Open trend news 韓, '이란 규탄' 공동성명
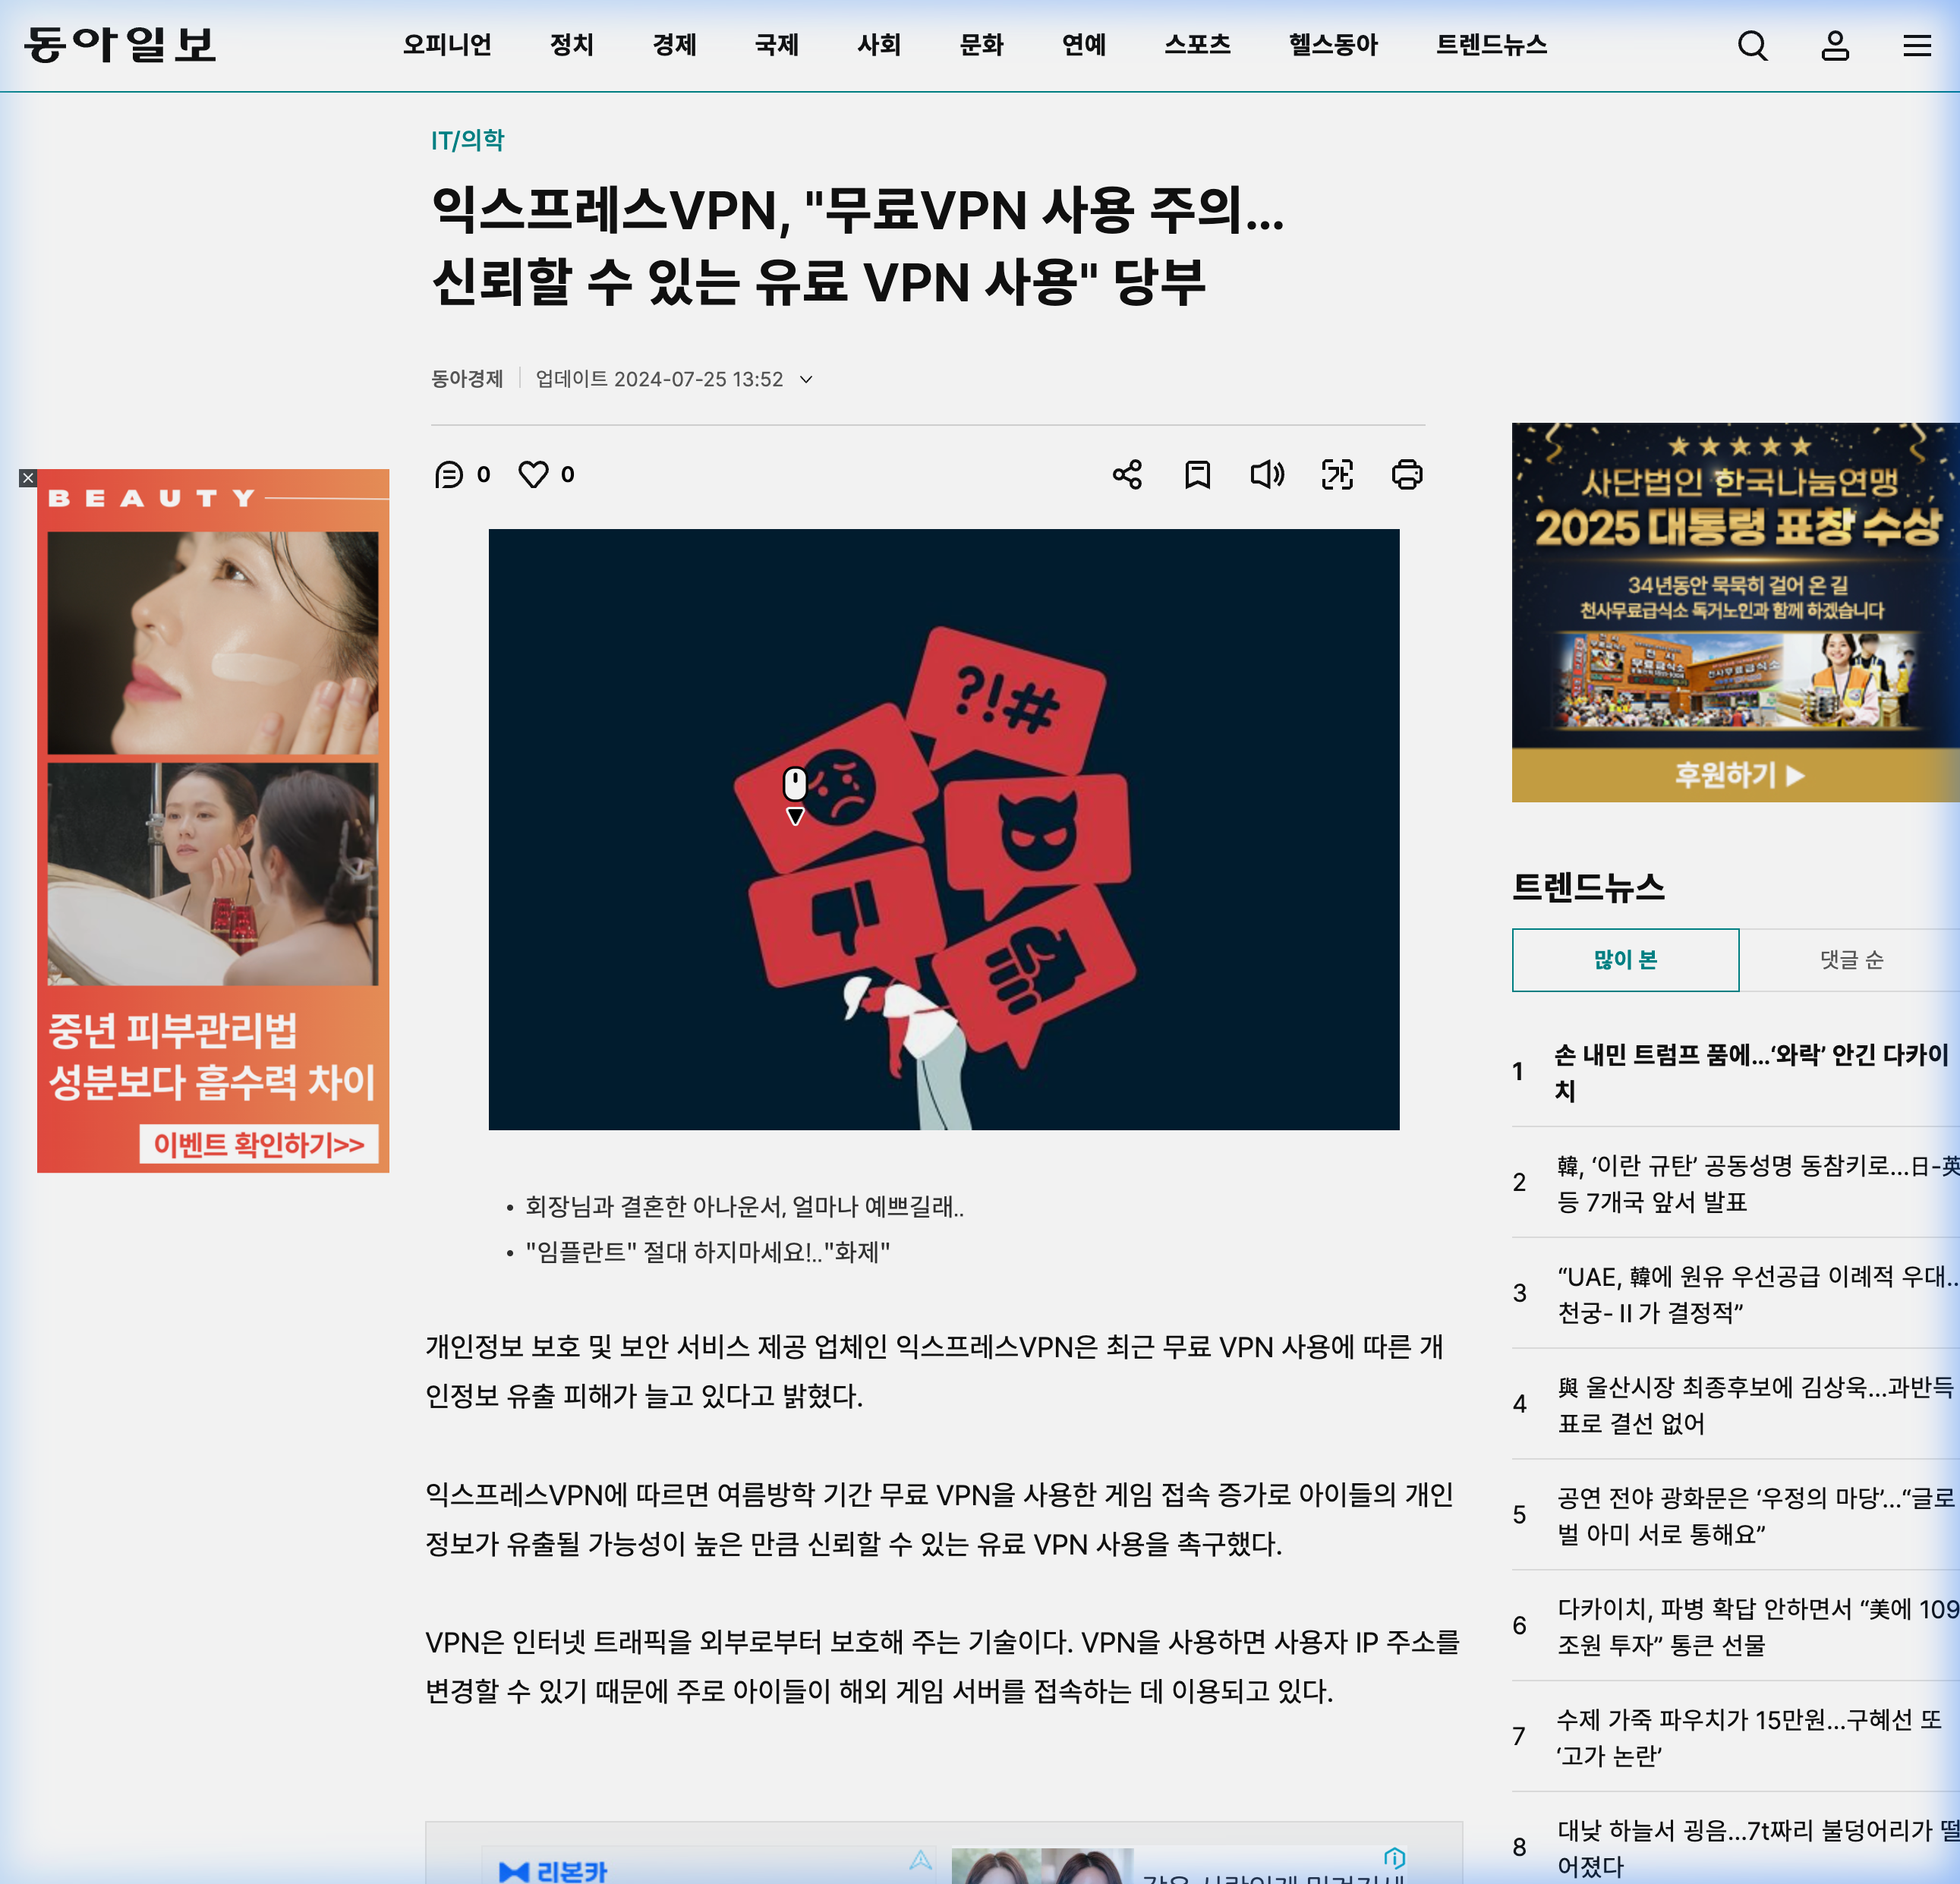Screen dimensions: 1960x1884 [x=1757, y=1183]
